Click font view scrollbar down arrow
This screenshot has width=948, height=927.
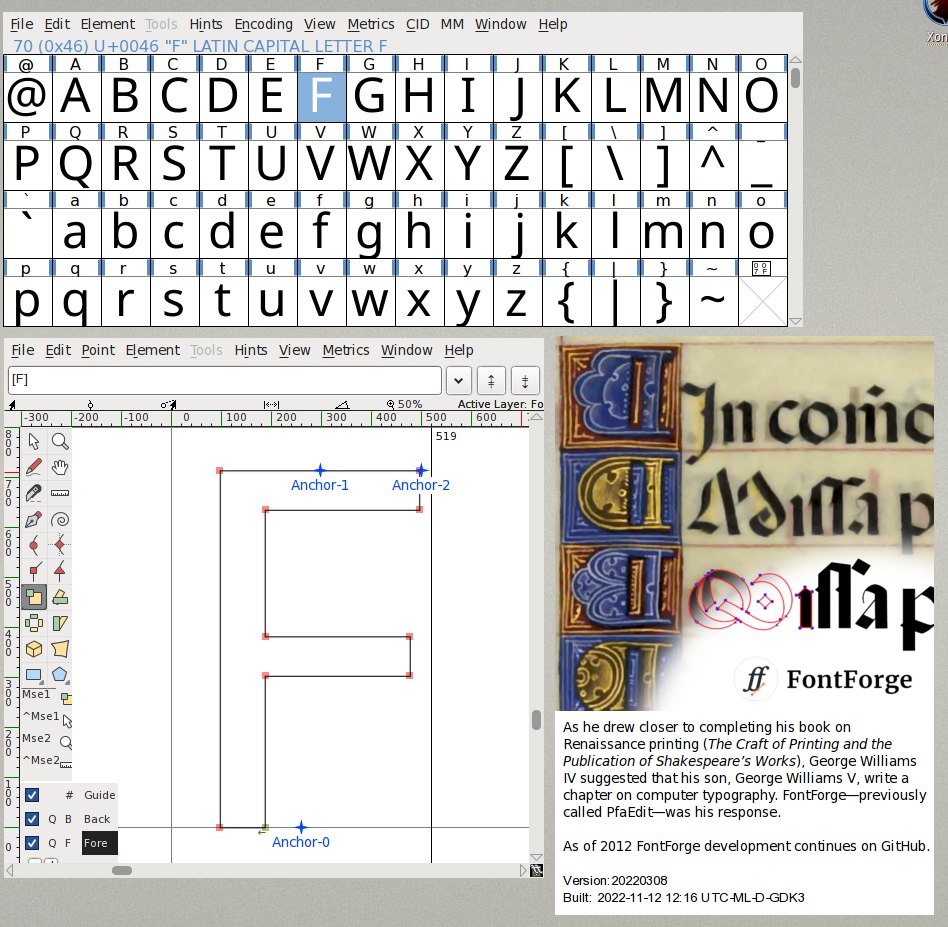point(796,321)
